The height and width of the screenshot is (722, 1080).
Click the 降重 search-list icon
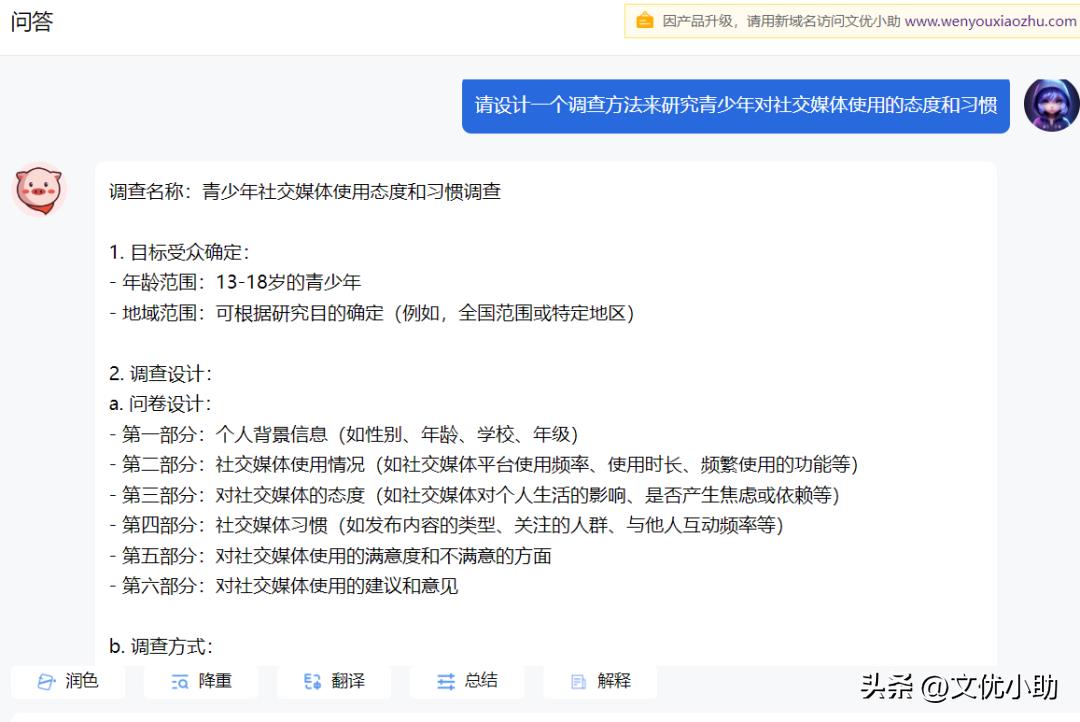(x=179, y=681)
